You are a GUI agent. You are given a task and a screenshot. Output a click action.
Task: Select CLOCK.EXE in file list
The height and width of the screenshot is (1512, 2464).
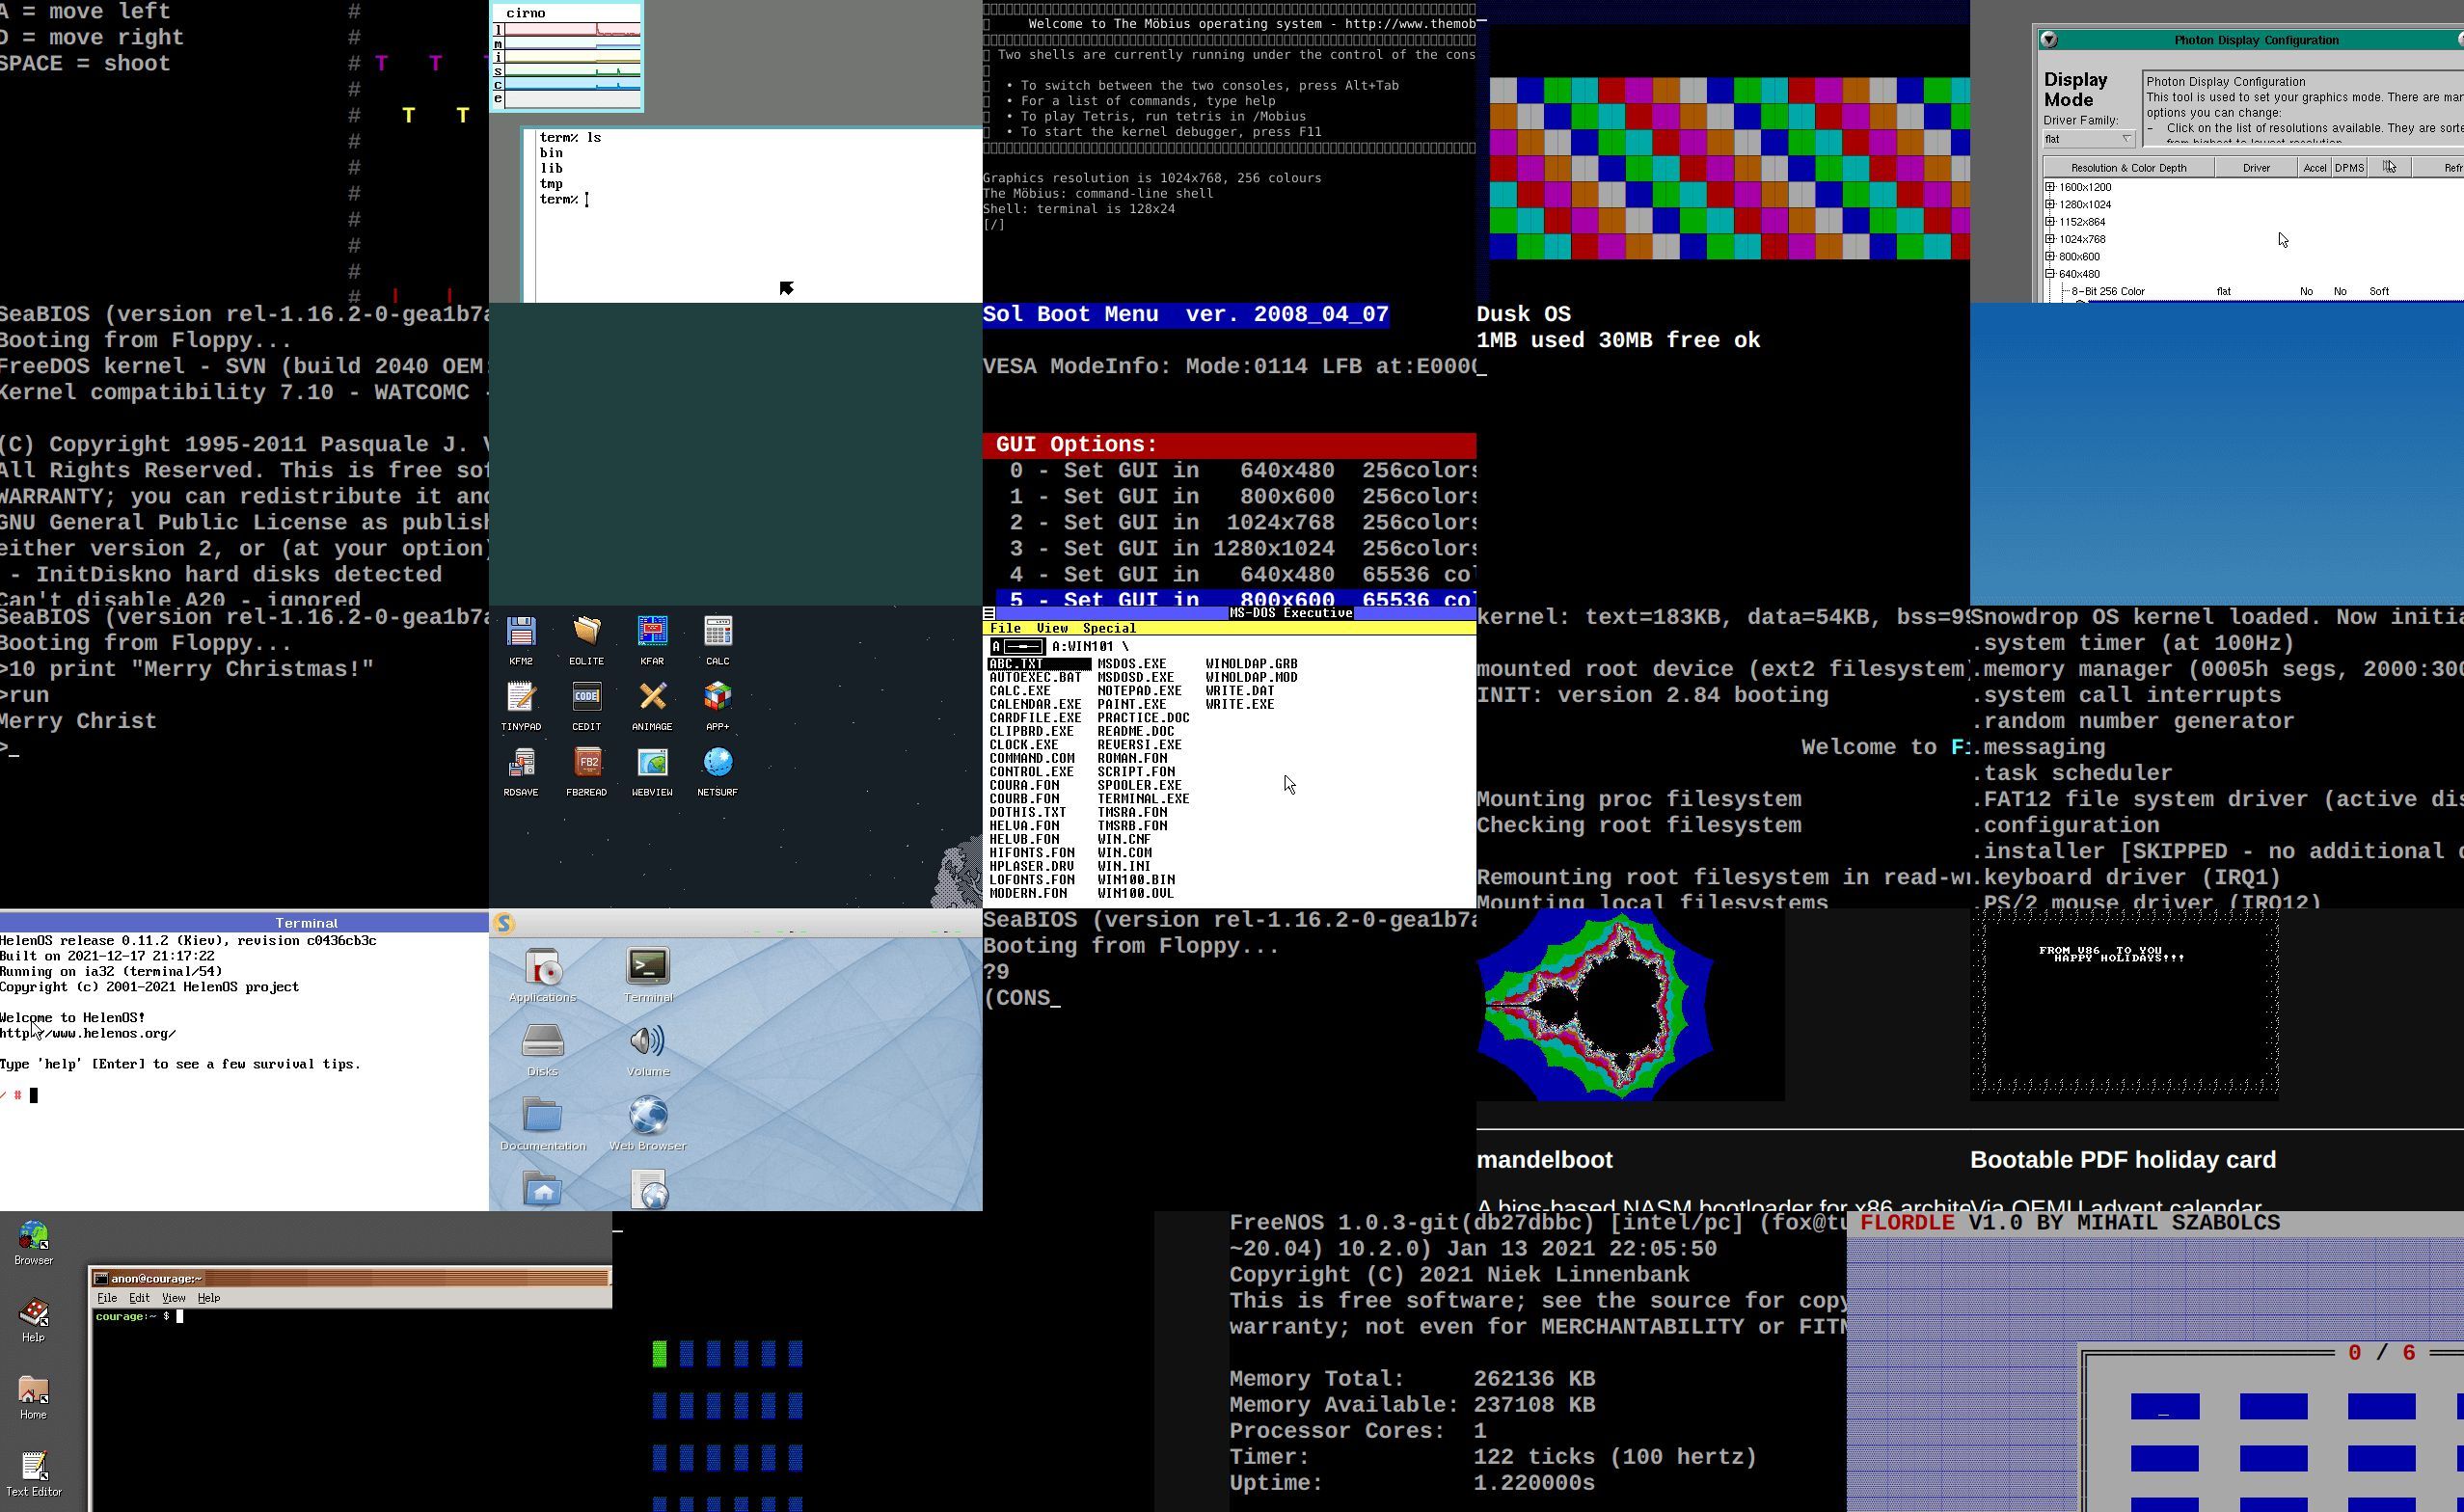click(1024, 745)
